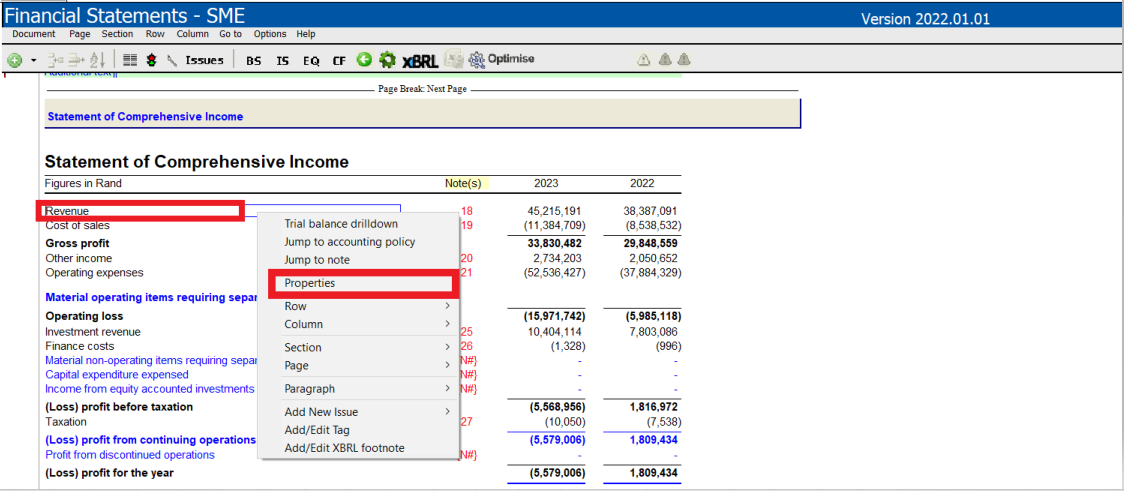Viewport: 1124px width, 491px height.
Task: Jump to BS balance sheet shortcut
Action: [254, 60]
